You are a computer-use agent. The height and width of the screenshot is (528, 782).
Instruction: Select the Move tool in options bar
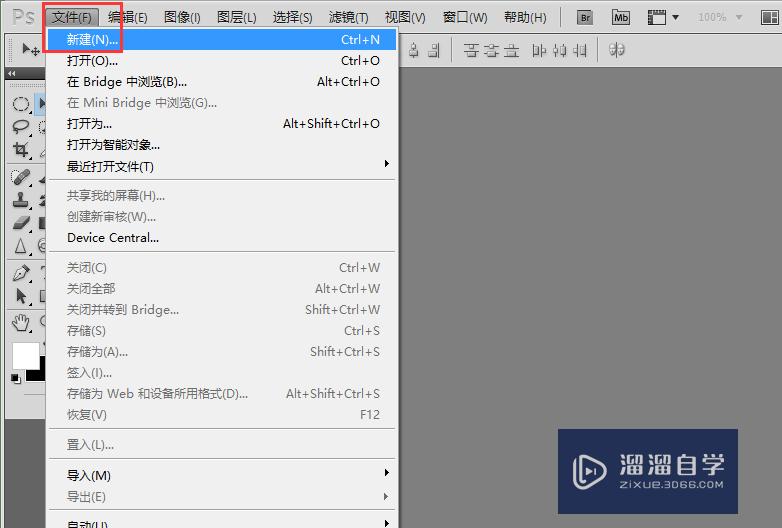pos(30,49)
